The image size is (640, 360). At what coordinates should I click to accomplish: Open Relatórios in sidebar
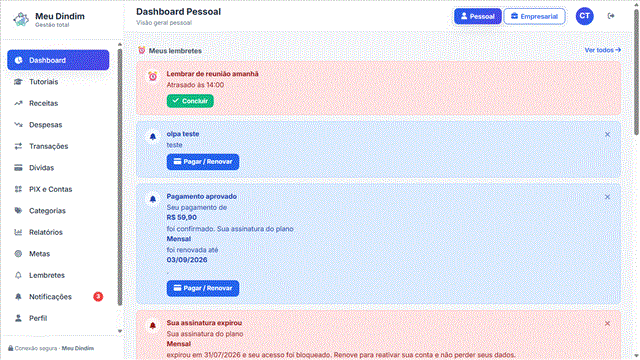[58, 232]
